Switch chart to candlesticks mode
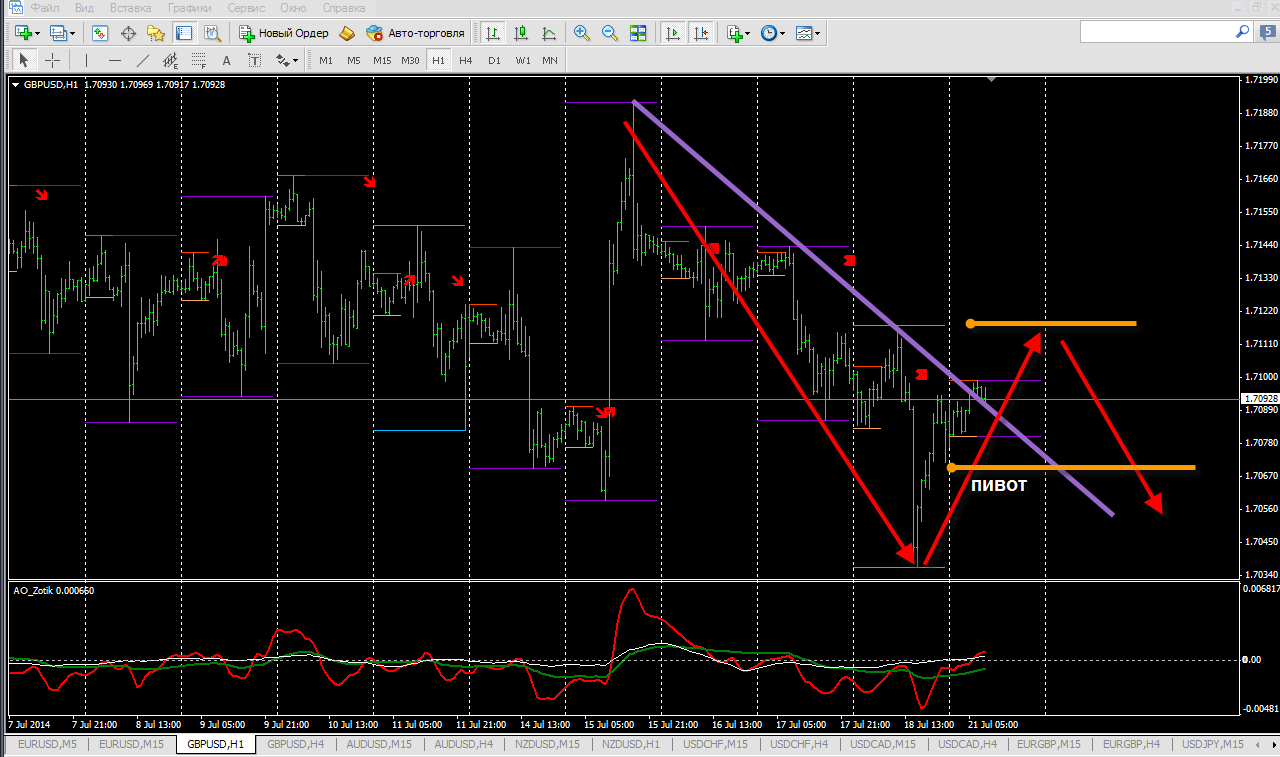This screenshot has height=757, width=1280. click(520, 33)
